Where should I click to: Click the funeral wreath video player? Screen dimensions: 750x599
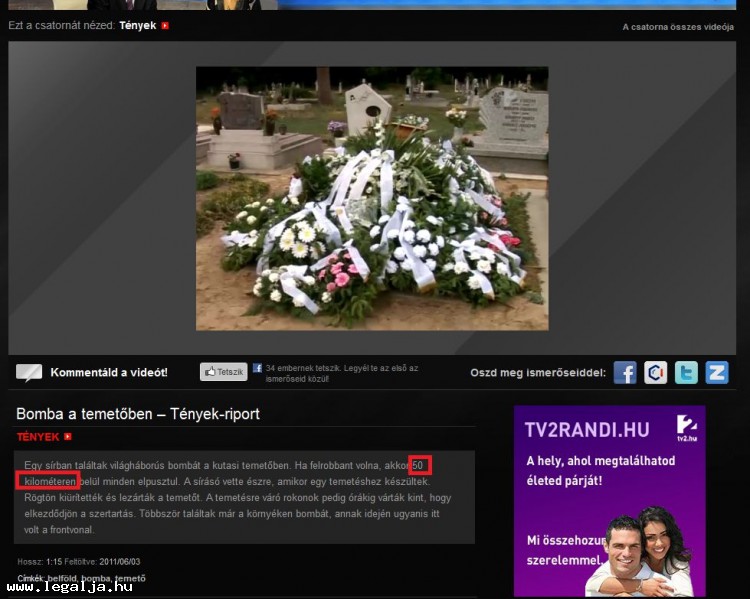(372, 198)
